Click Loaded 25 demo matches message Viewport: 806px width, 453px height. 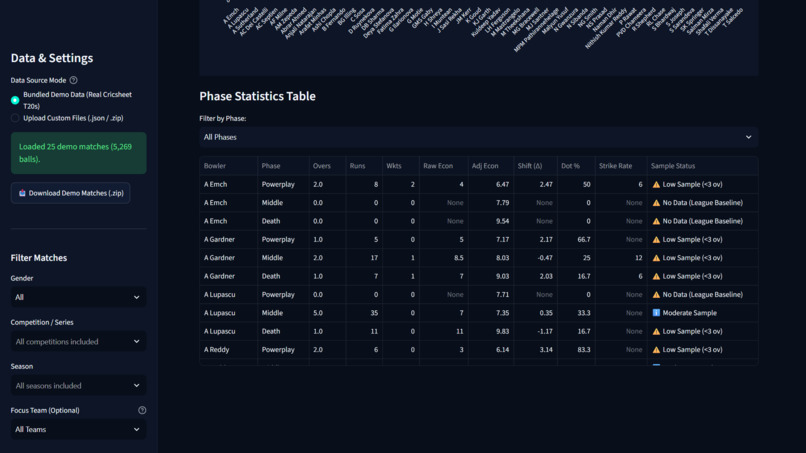point(78,153)
